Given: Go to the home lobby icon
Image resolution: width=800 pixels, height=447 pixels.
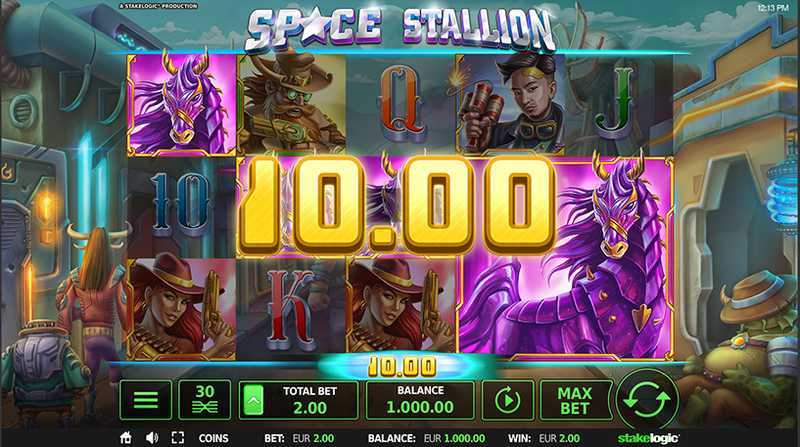Looking at the screenshot, I should [126, 438].
